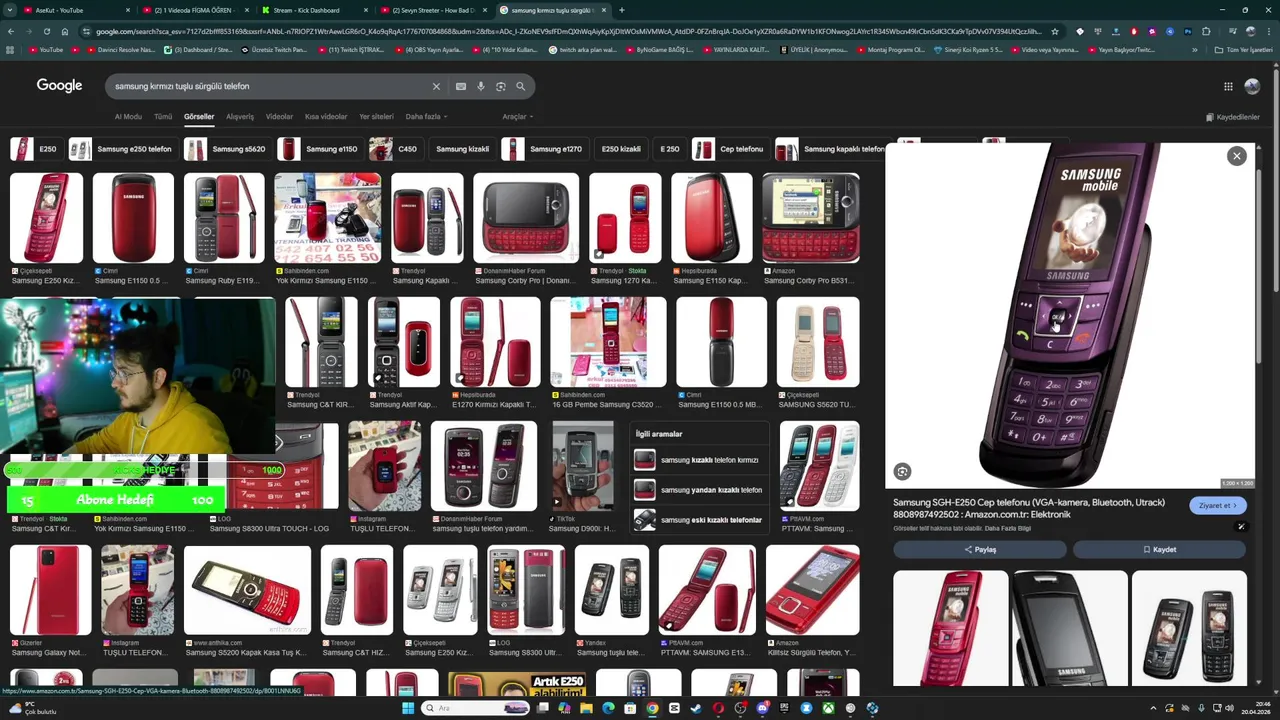Start voice search with microphone icon
Screen dimensions: 1280x720
tap(481, 86)
